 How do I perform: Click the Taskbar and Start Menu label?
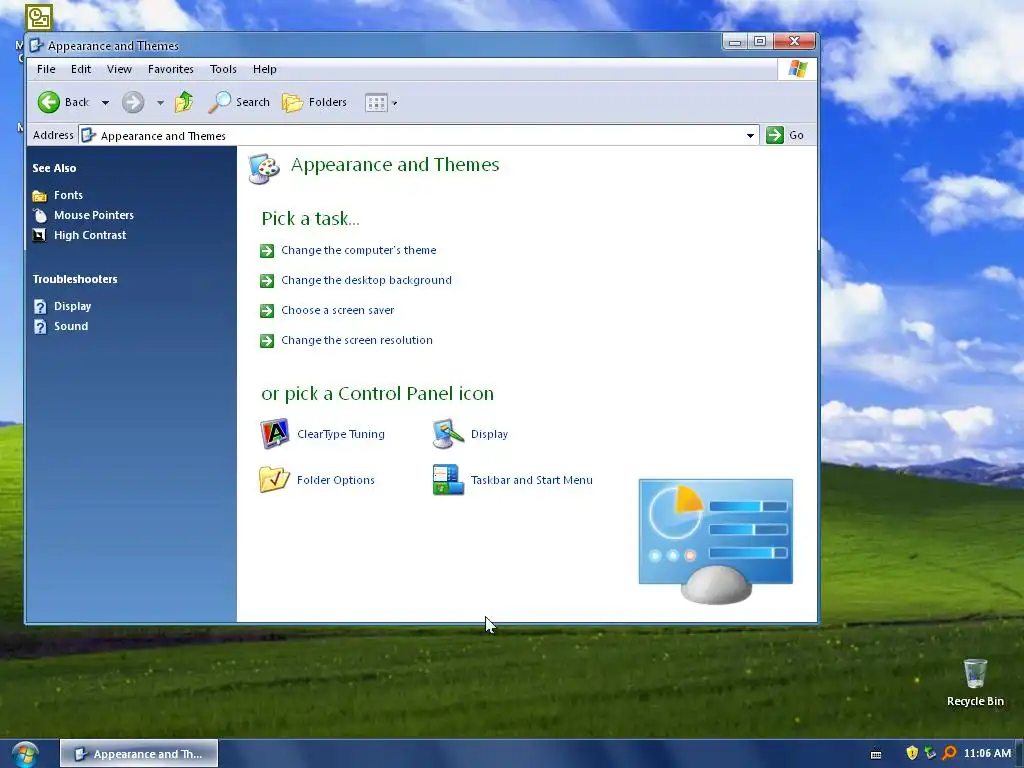pos(532,480)
